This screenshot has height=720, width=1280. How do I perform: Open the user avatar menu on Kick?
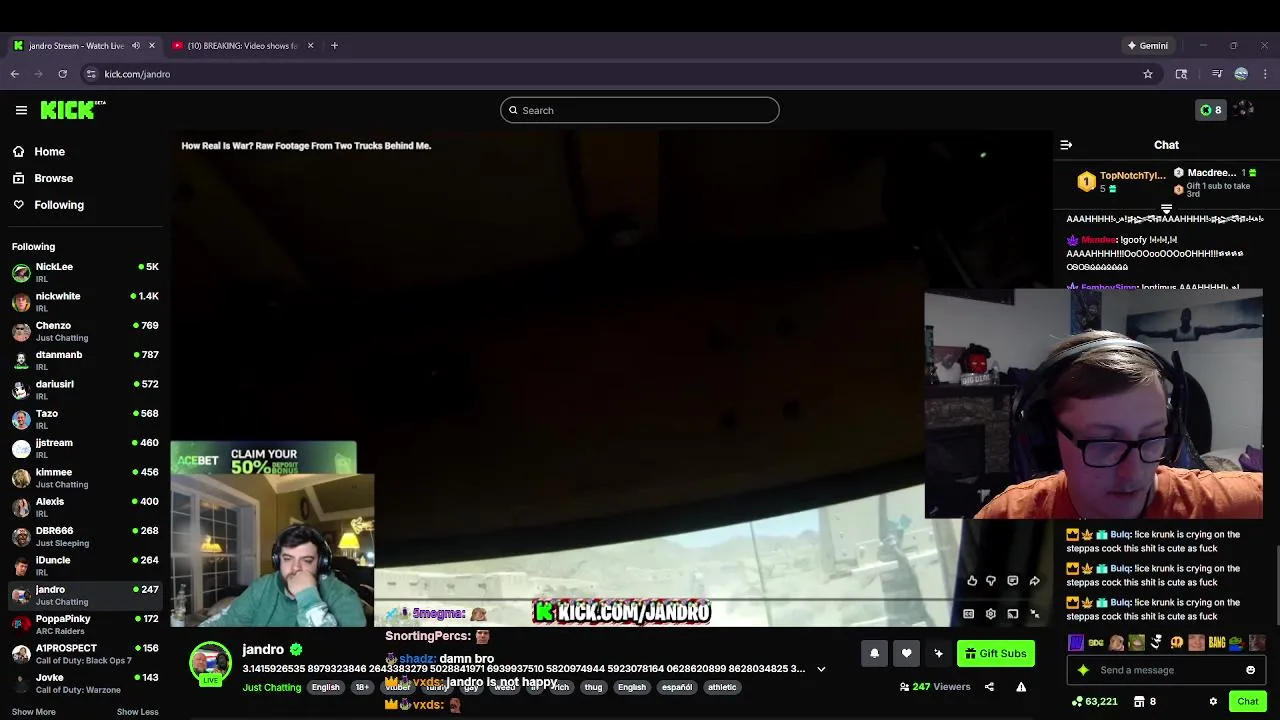(1244, 110)
